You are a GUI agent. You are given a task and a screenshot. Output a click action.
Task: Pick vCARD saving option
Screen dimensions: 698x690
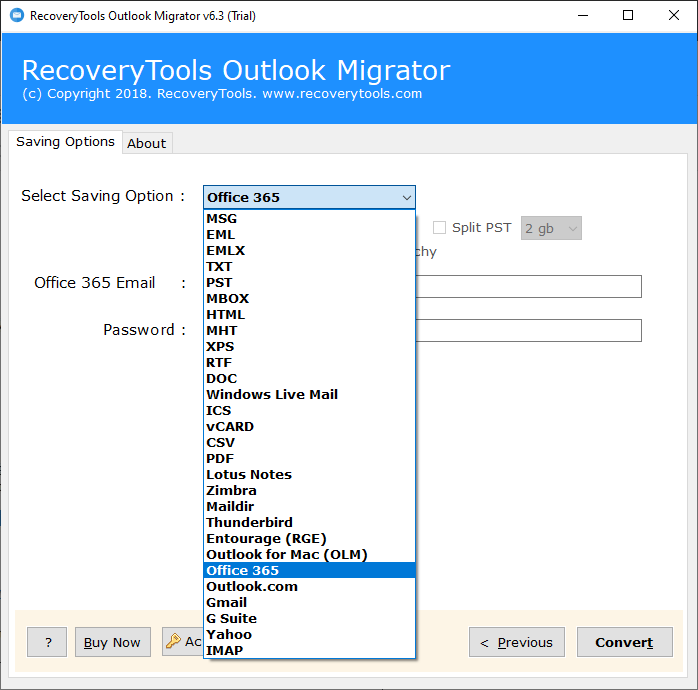pyautogui.click(x=309, y=427)
